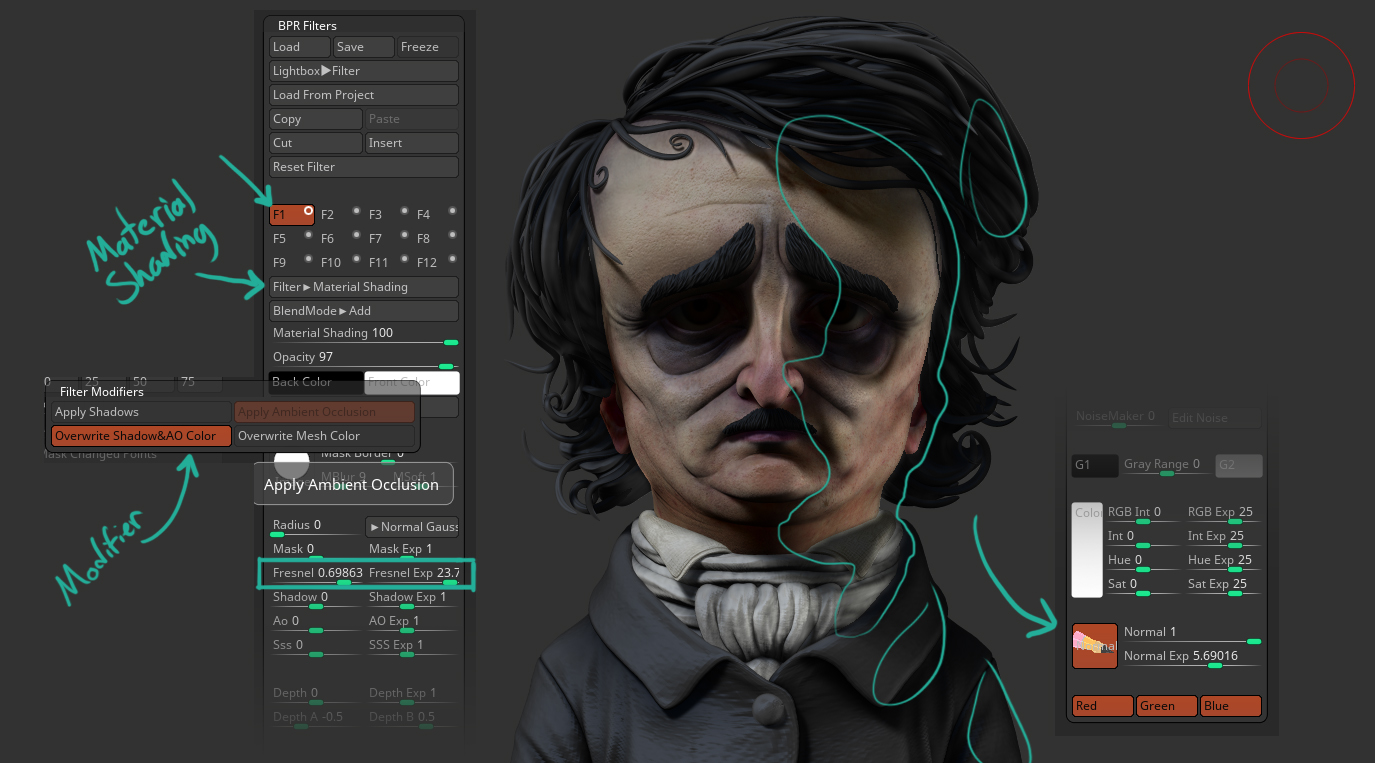
Task: Adjust the Fresnel Exp slider
Action: 412,575
